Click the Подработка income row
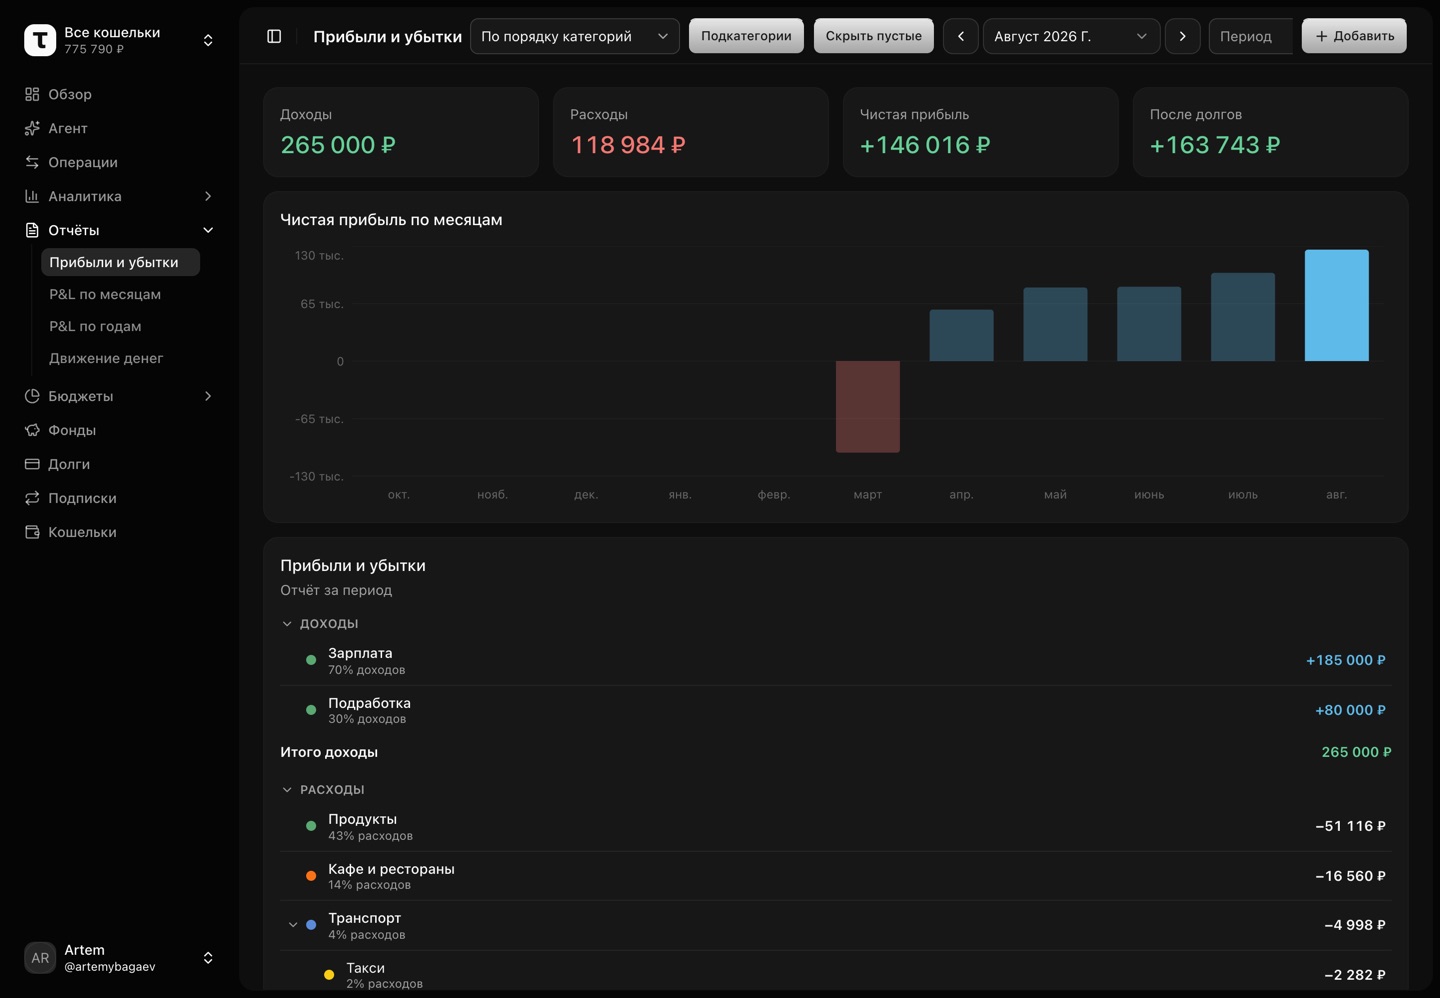The image size is (1440, 998). (836, 710)
